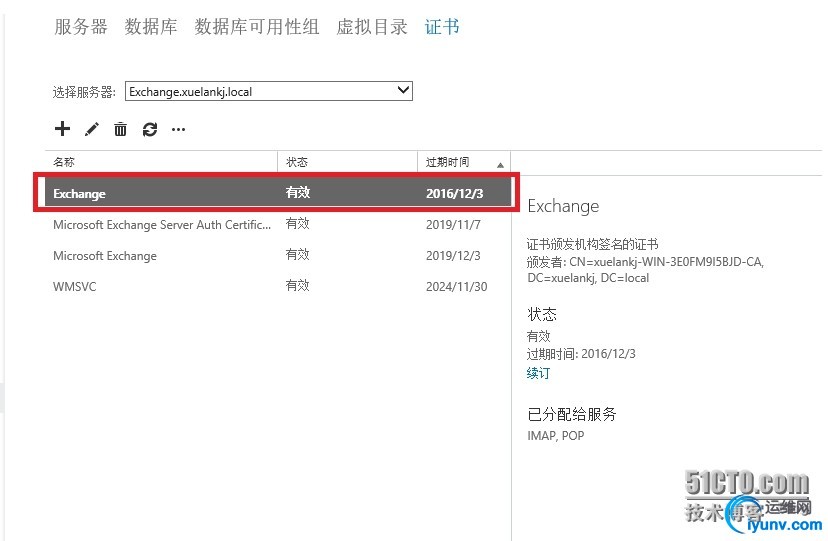The image size is (828, 541).
Task: Click the 证书颁发机构签名的证书 detail text
Action: tap(592, 244)
